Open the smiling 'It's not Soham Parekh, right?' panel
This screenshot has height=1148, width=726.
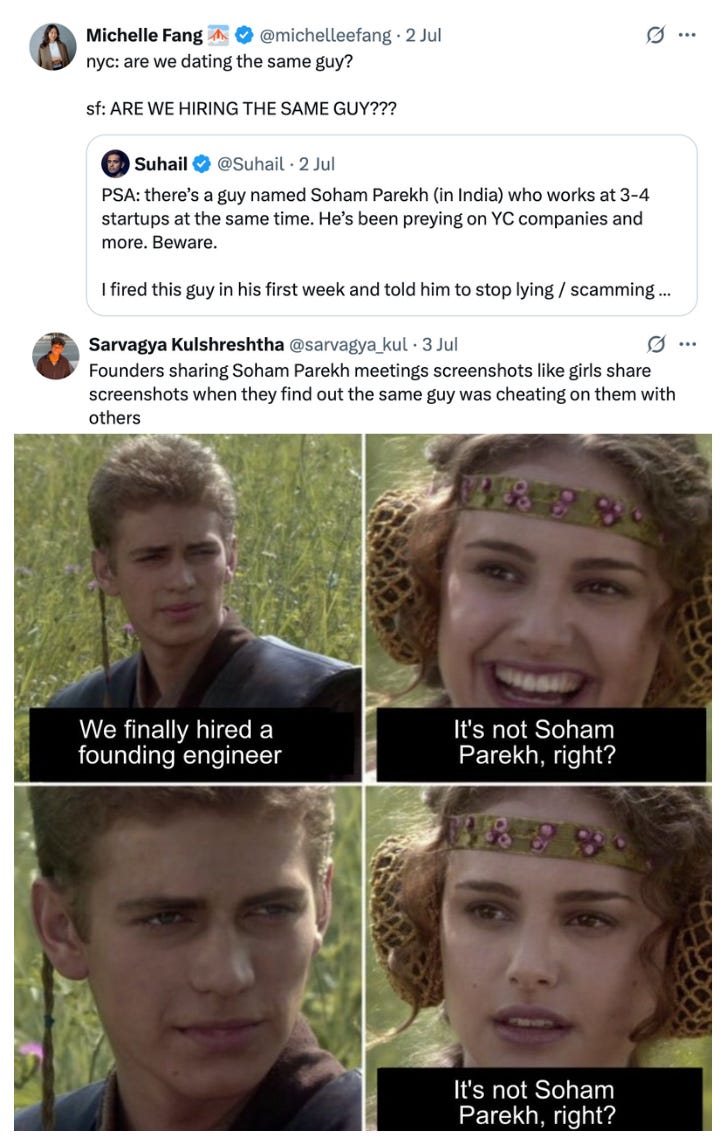[x=539, y=608]
